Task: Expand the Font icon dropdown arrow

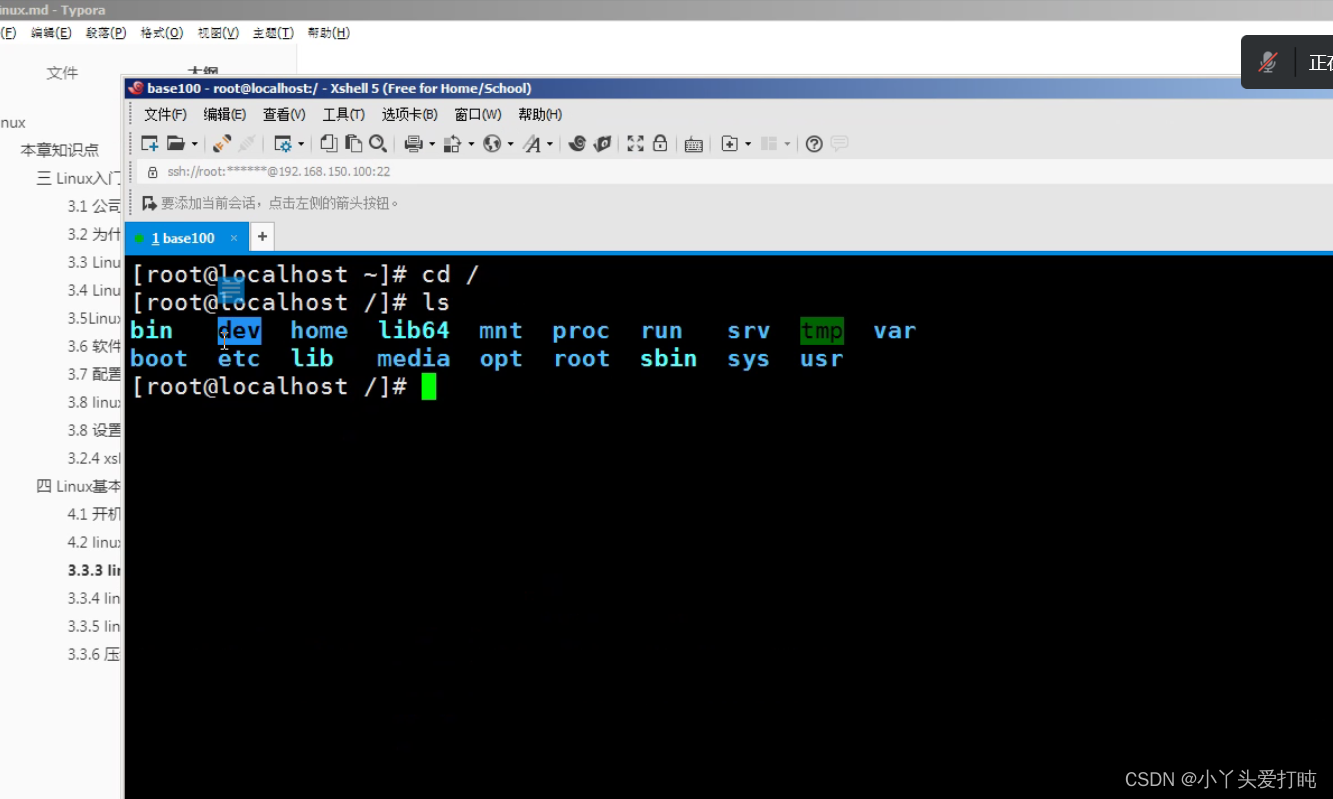Action: pos(550,144)
